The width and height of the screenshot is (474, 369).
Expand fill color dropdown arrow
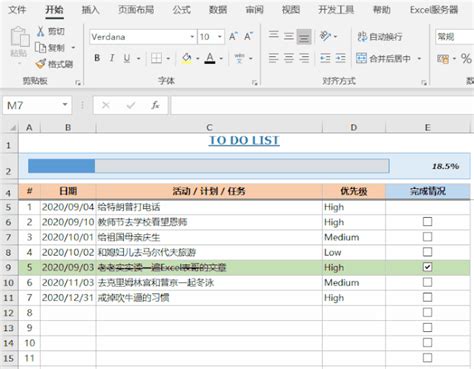tap(198, 59)
